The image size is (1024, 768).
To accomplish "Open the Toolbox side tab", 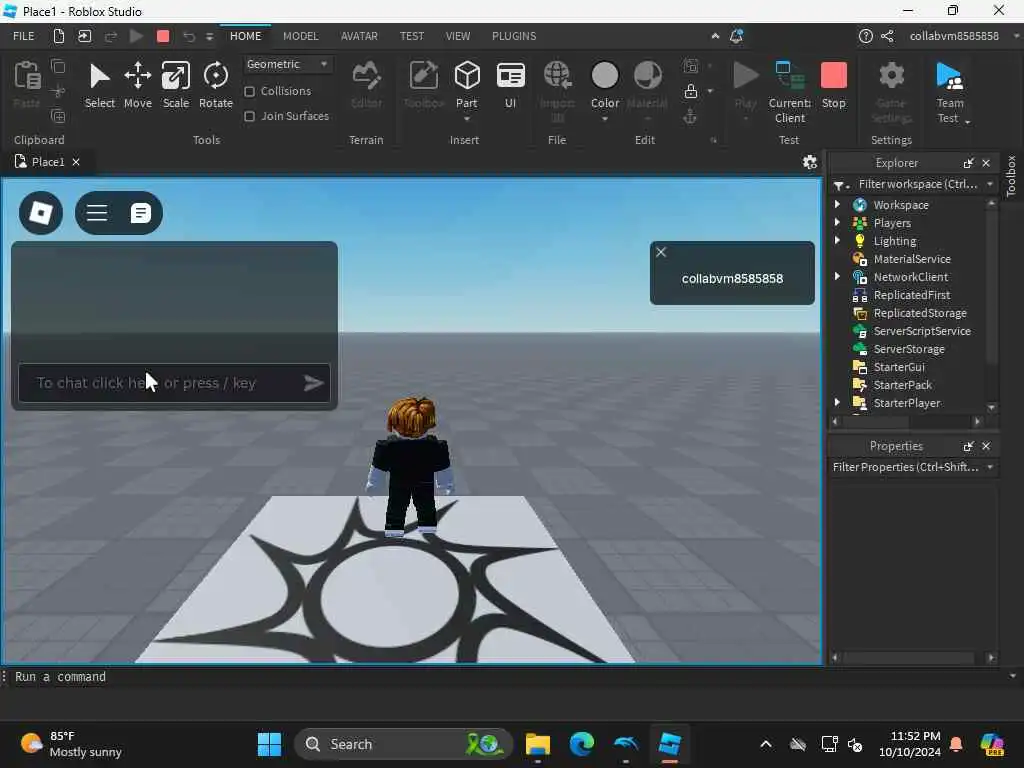I will click(x=1011, y=176).
